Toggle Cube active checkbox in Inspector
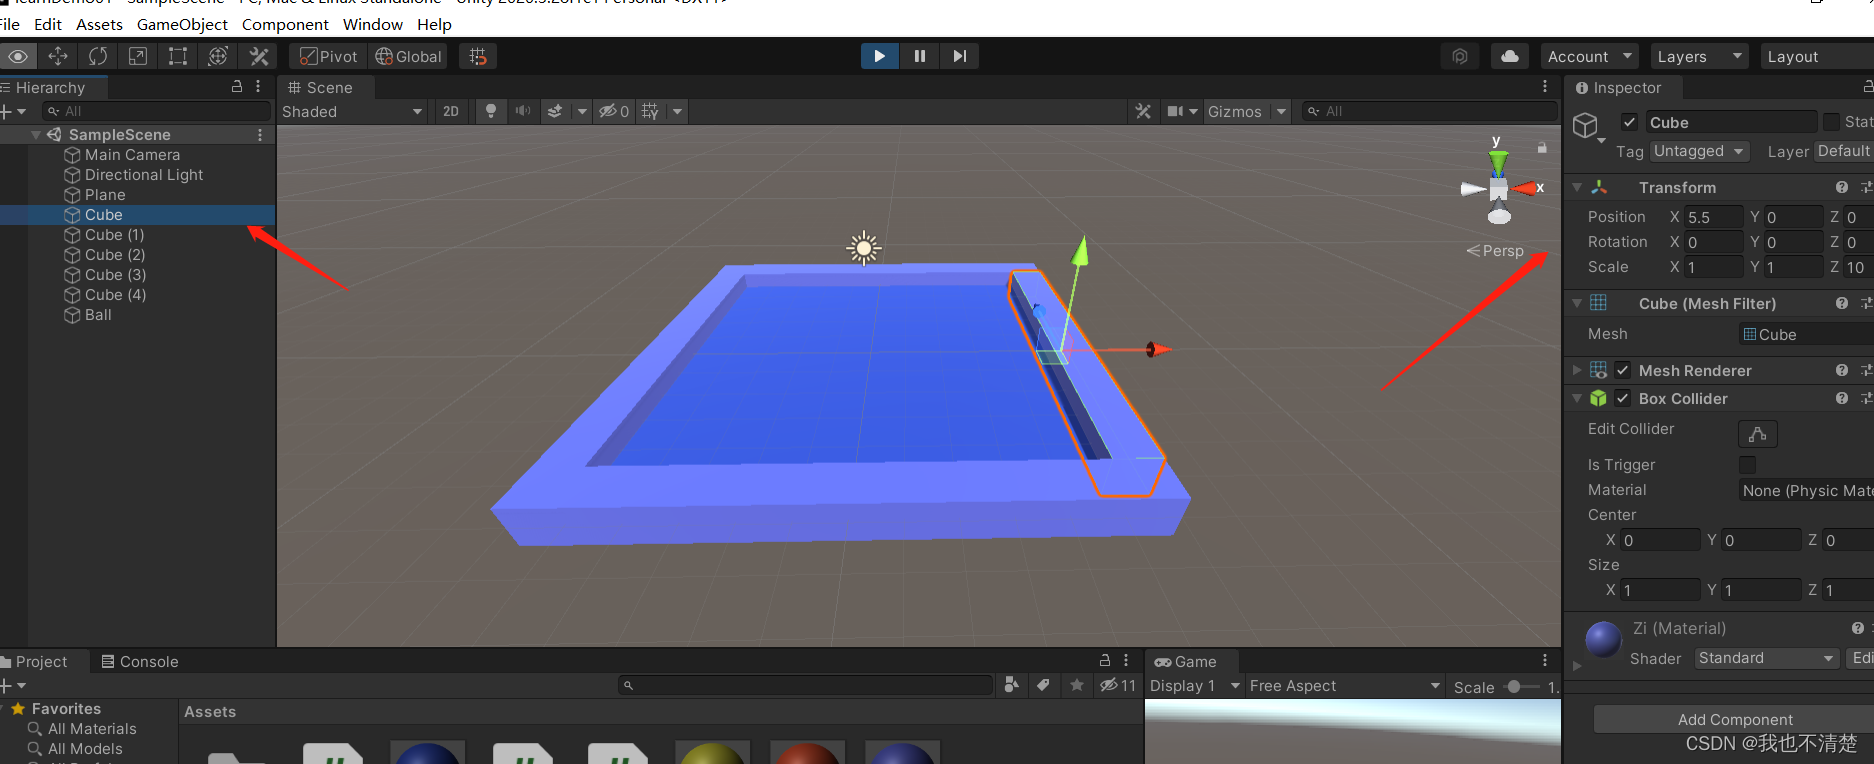The height and width of the screenshot is (764, 1874). [x=1630, y=122]
